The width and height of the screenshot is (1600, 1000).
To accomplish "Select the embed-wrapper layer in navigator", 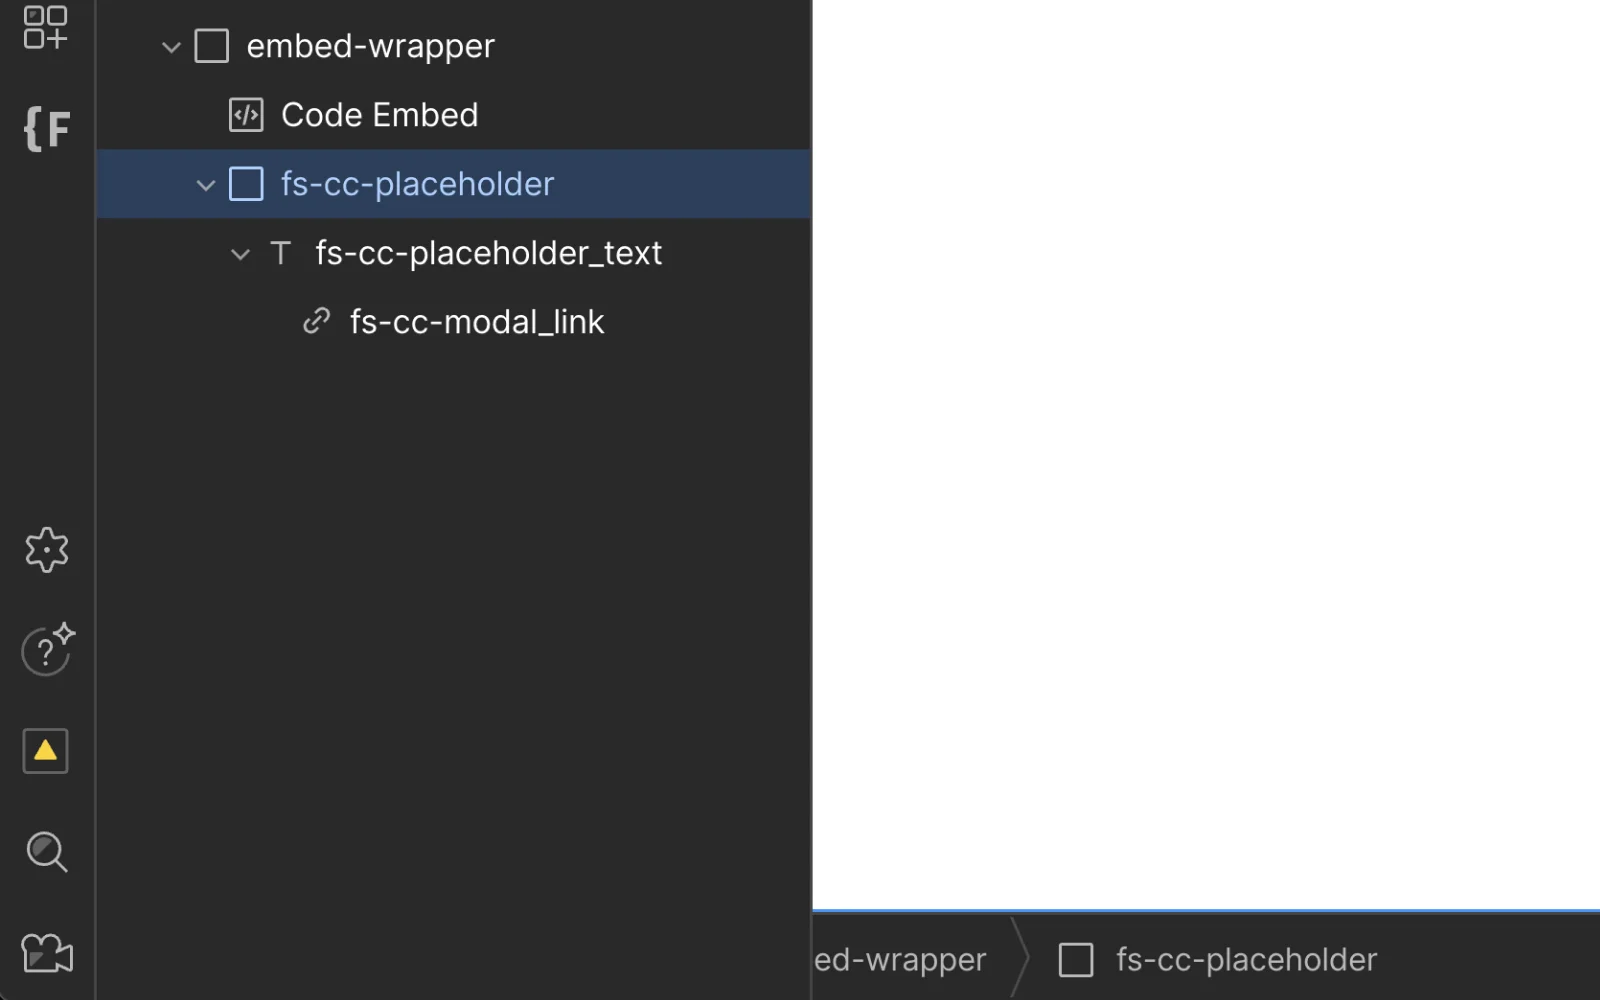I will [x=370, y=46].
